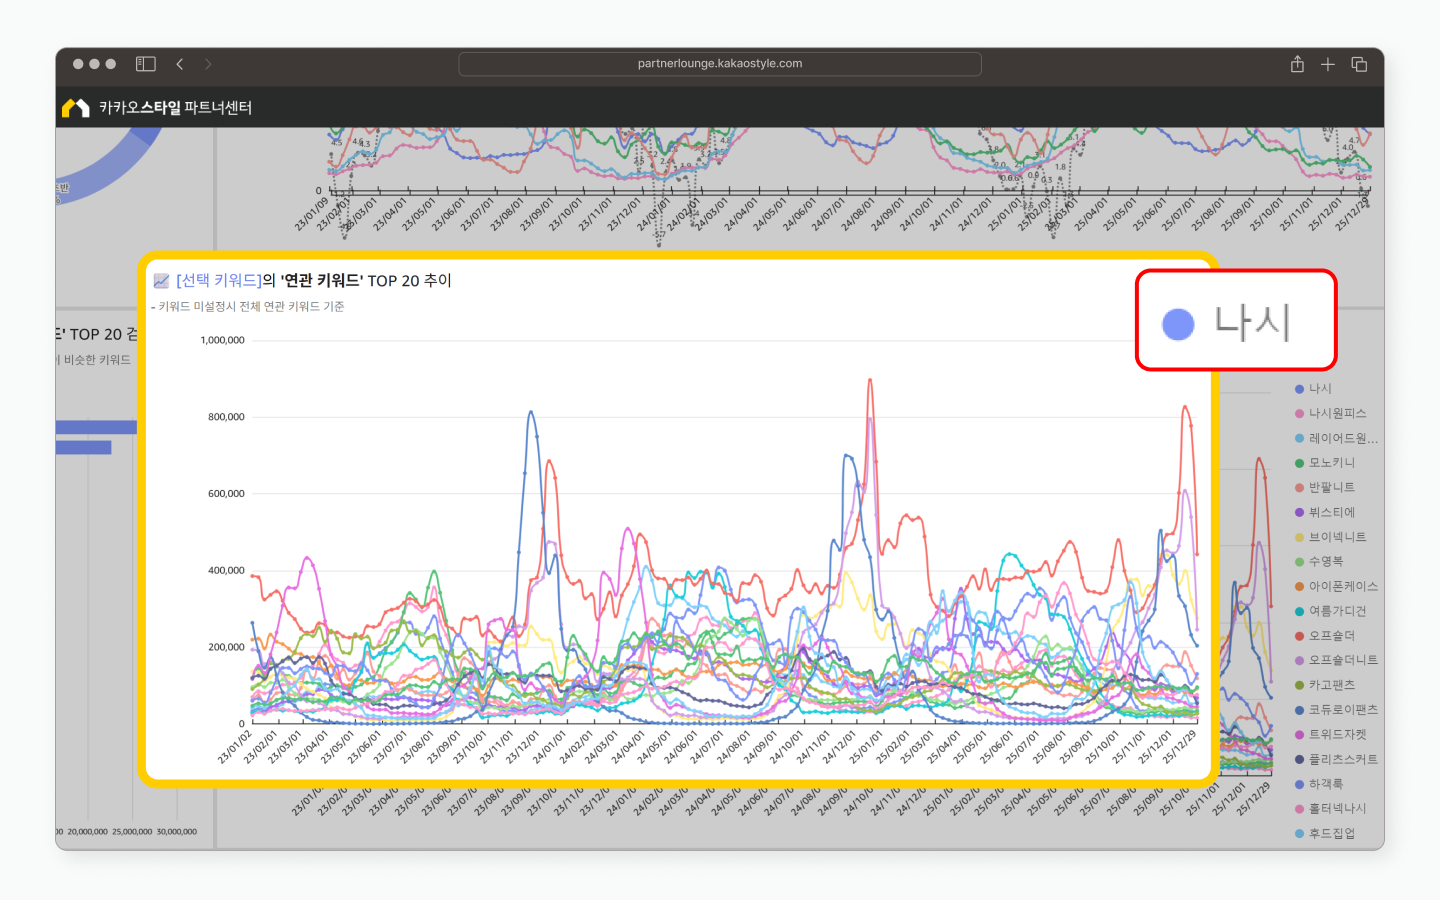
Task: Toggle the browser sidebar icon
Action: 146,64
